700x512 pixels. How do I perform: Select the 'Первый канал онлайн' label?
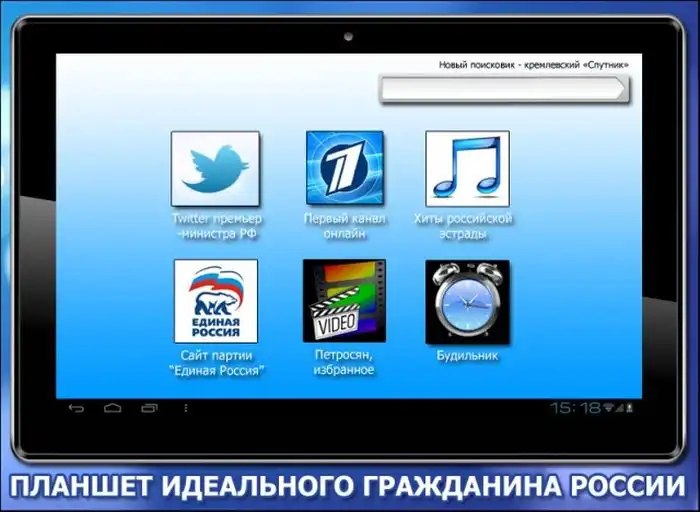click(x=343, y=226)
